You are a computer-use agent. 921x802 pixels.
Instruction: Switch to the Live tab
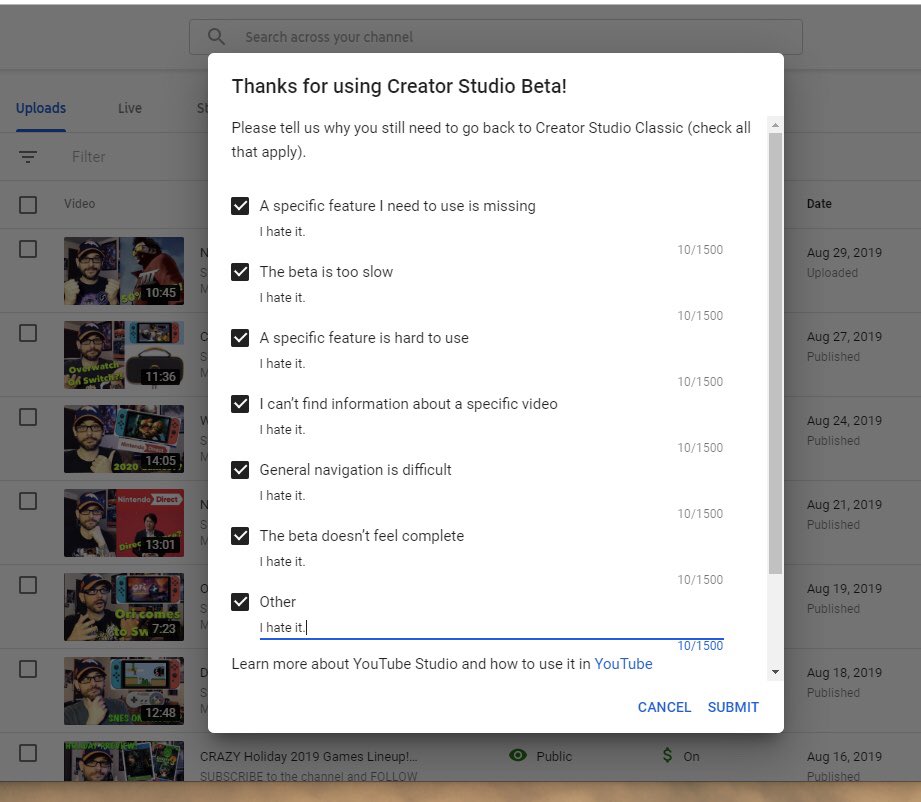click(130, 108)
